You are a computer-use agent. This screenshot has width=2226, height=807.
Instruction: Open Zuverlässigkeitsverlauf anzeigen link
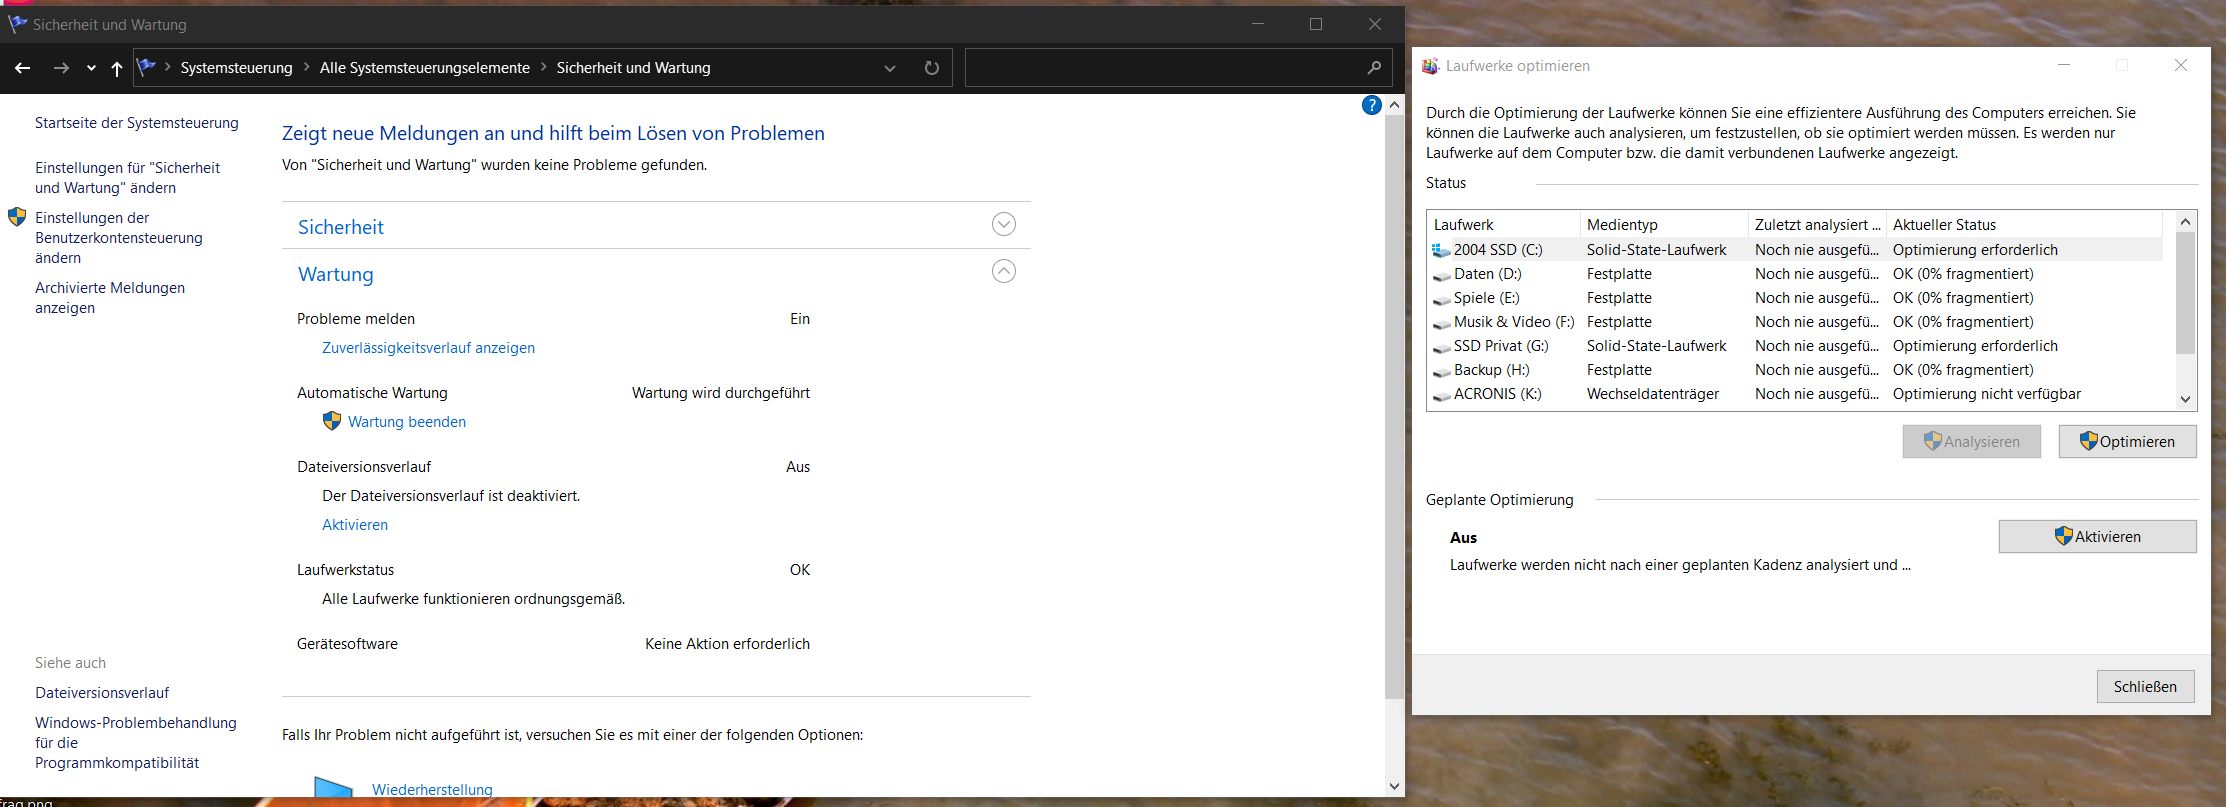(x=428, y=348)
